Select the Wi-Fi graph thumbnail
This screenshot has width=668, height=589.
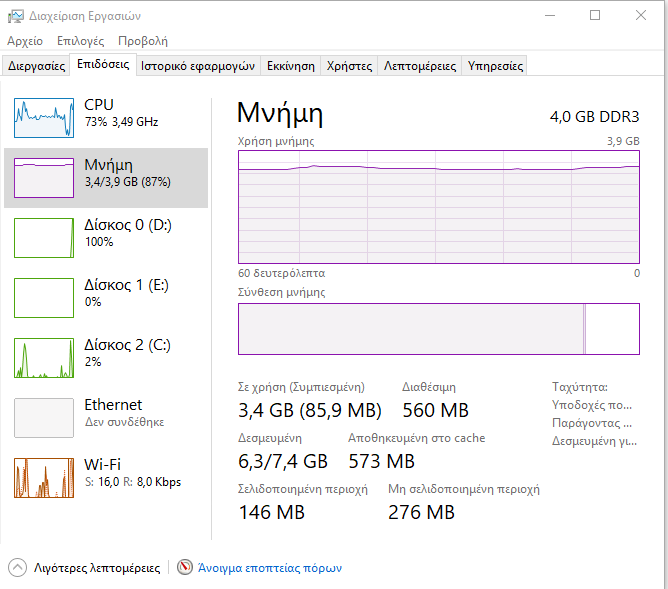click(x=44, y=478)
